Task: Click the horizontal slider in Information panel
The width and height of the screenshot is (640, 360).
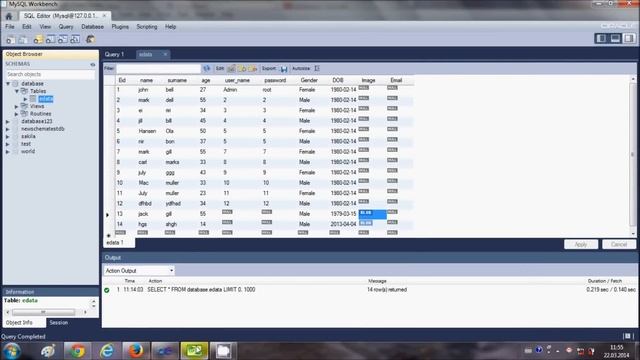Action: click(43, 312)
